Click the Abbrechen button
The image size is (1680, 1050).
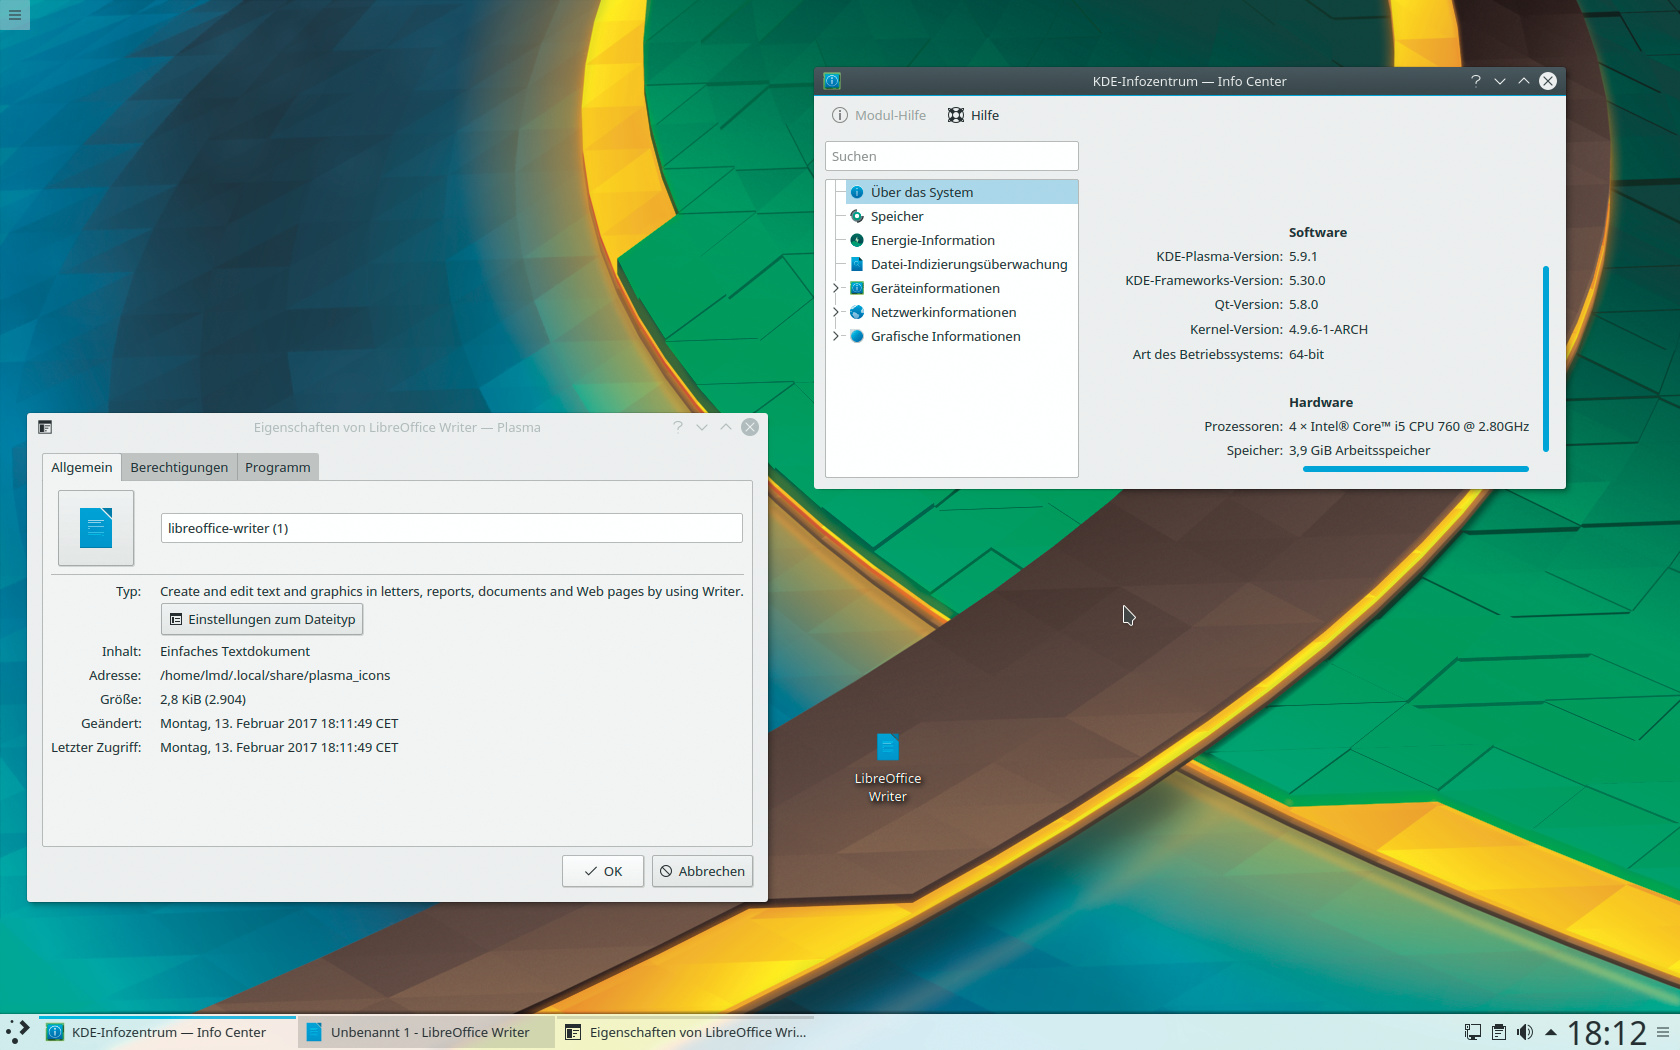702,871
